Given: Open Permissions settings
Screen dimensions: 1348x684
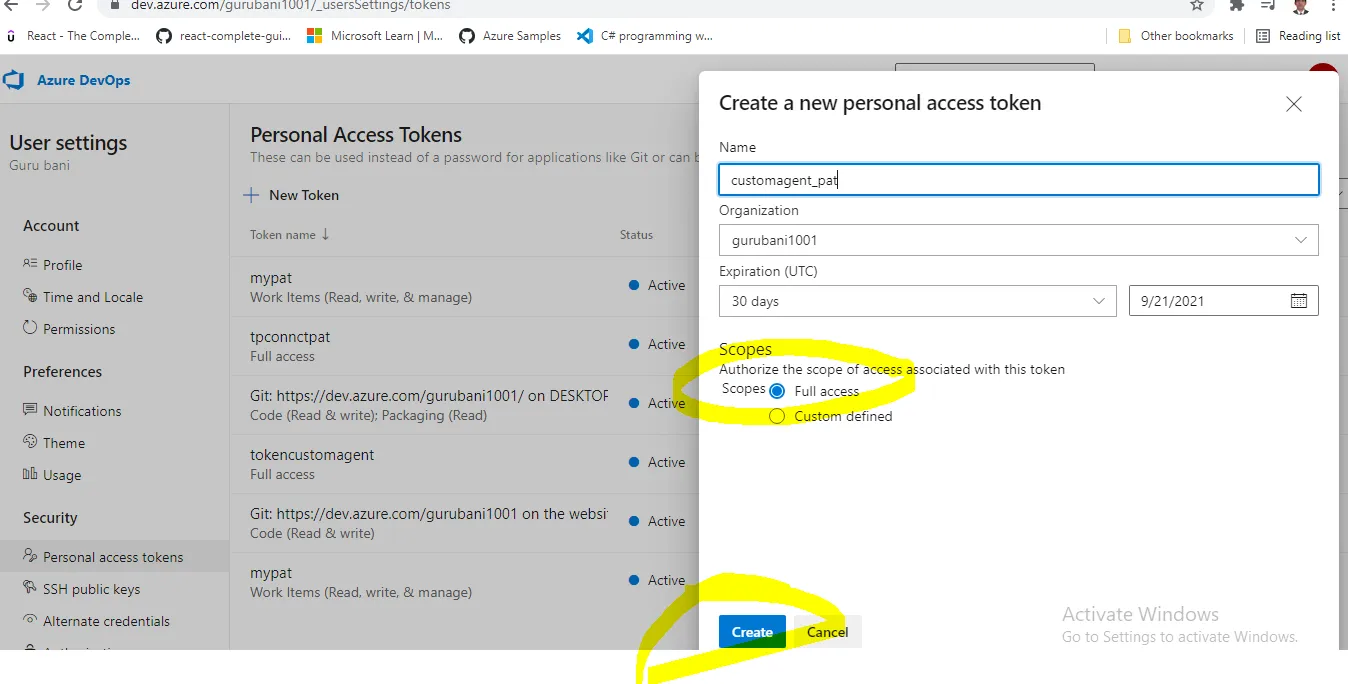Looking at the screenshot, I should point(79,329).
